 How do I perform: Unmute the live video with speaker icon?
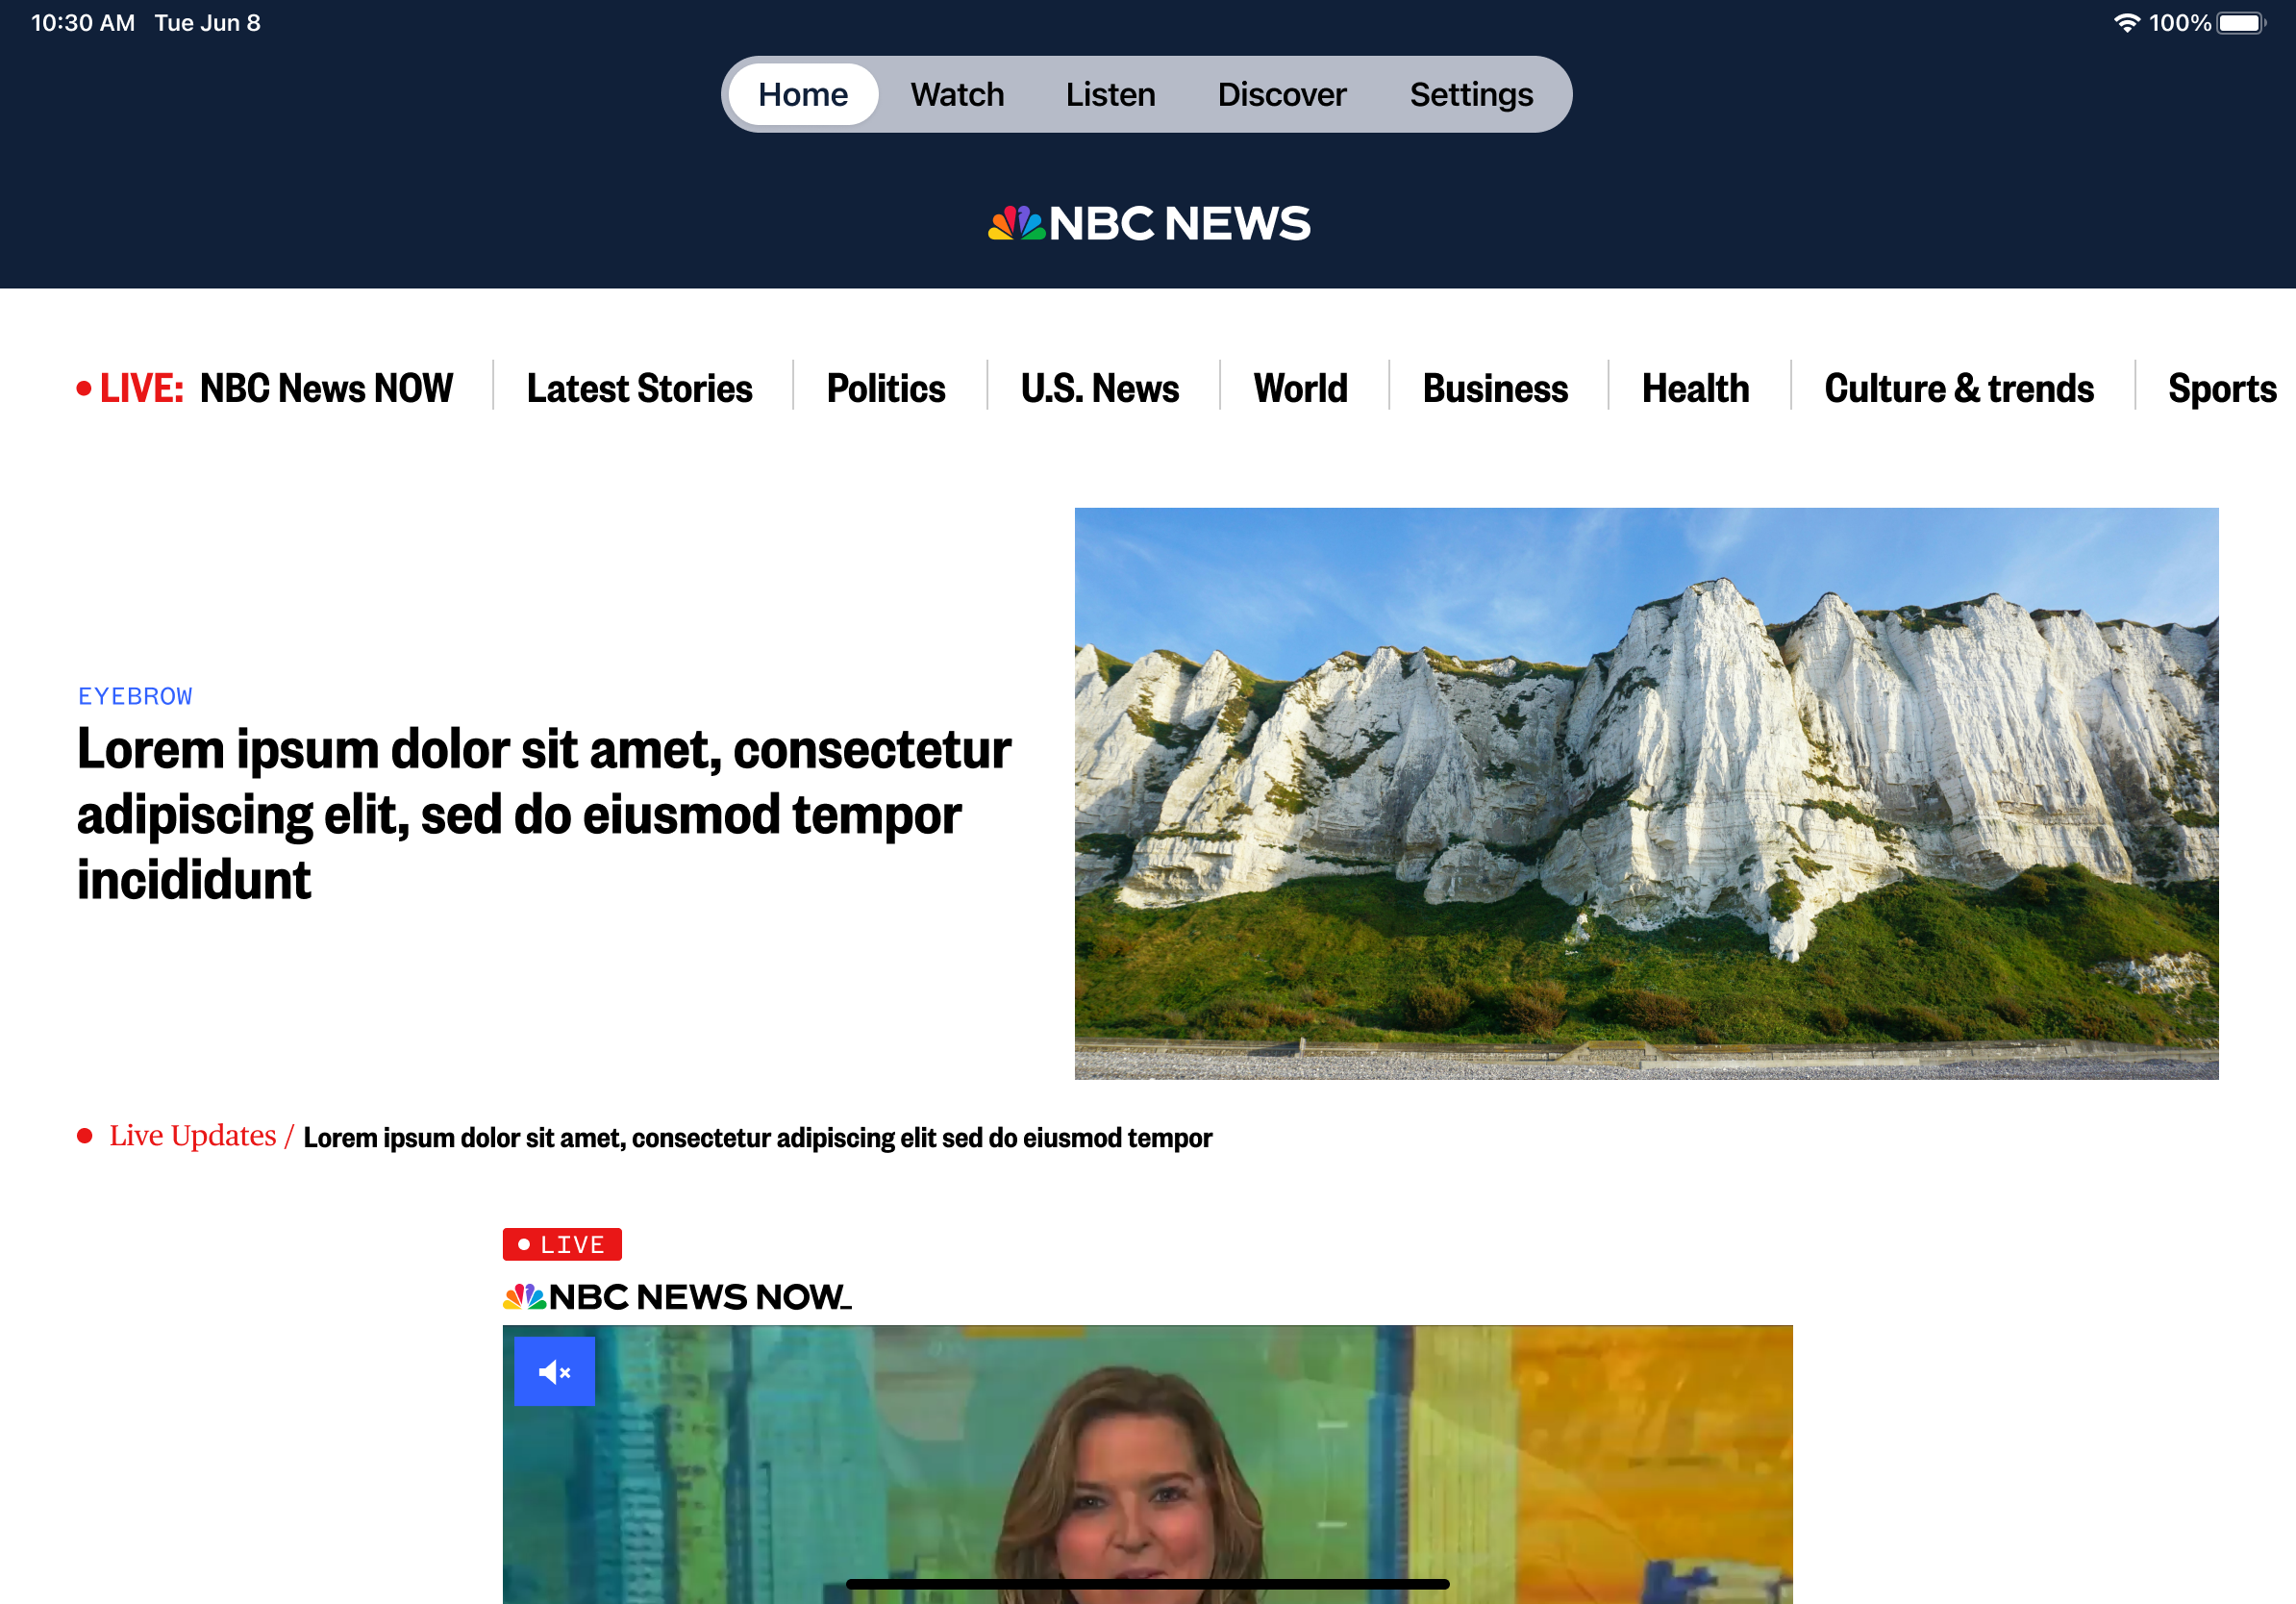click(x=554, y=1371)
